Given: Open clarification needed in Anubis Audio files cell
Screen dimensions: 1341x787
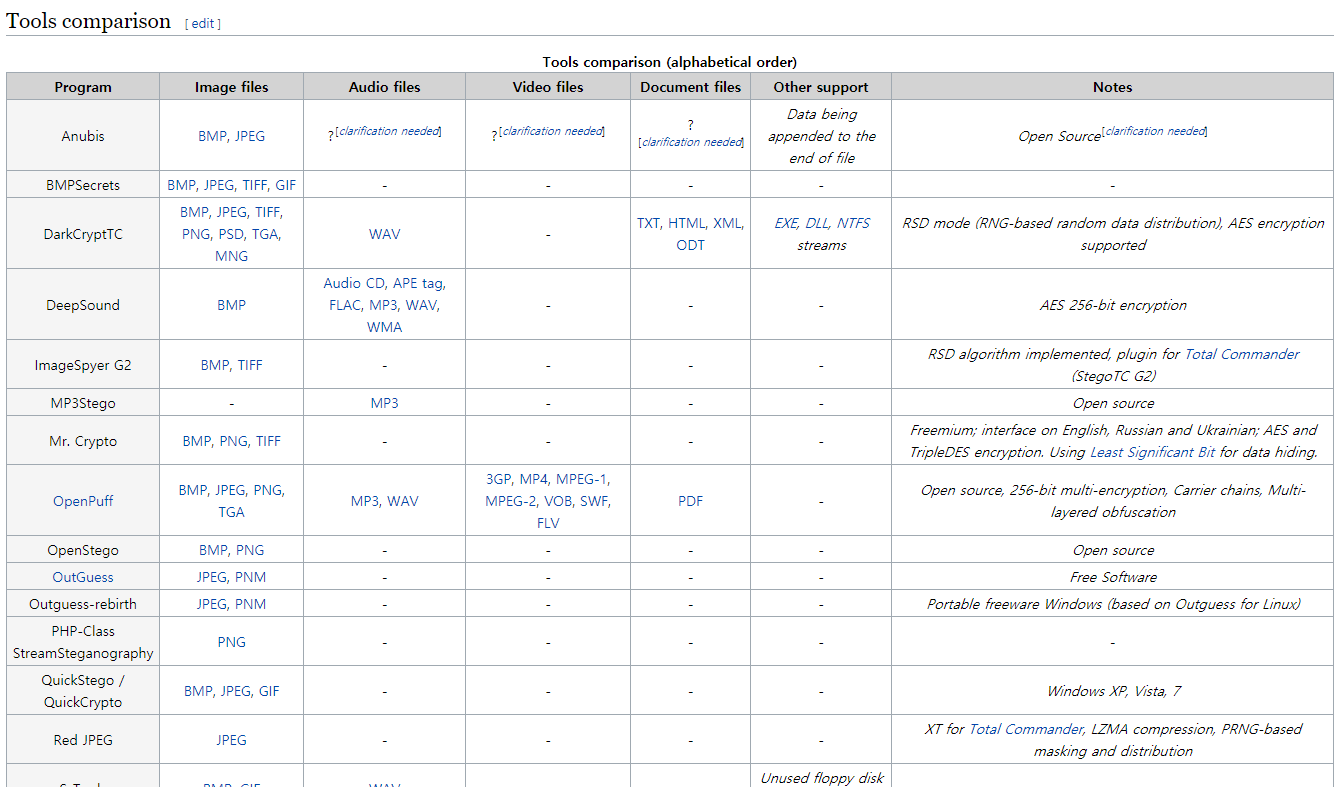Looking at the screenshot, I should pos(389,131).
